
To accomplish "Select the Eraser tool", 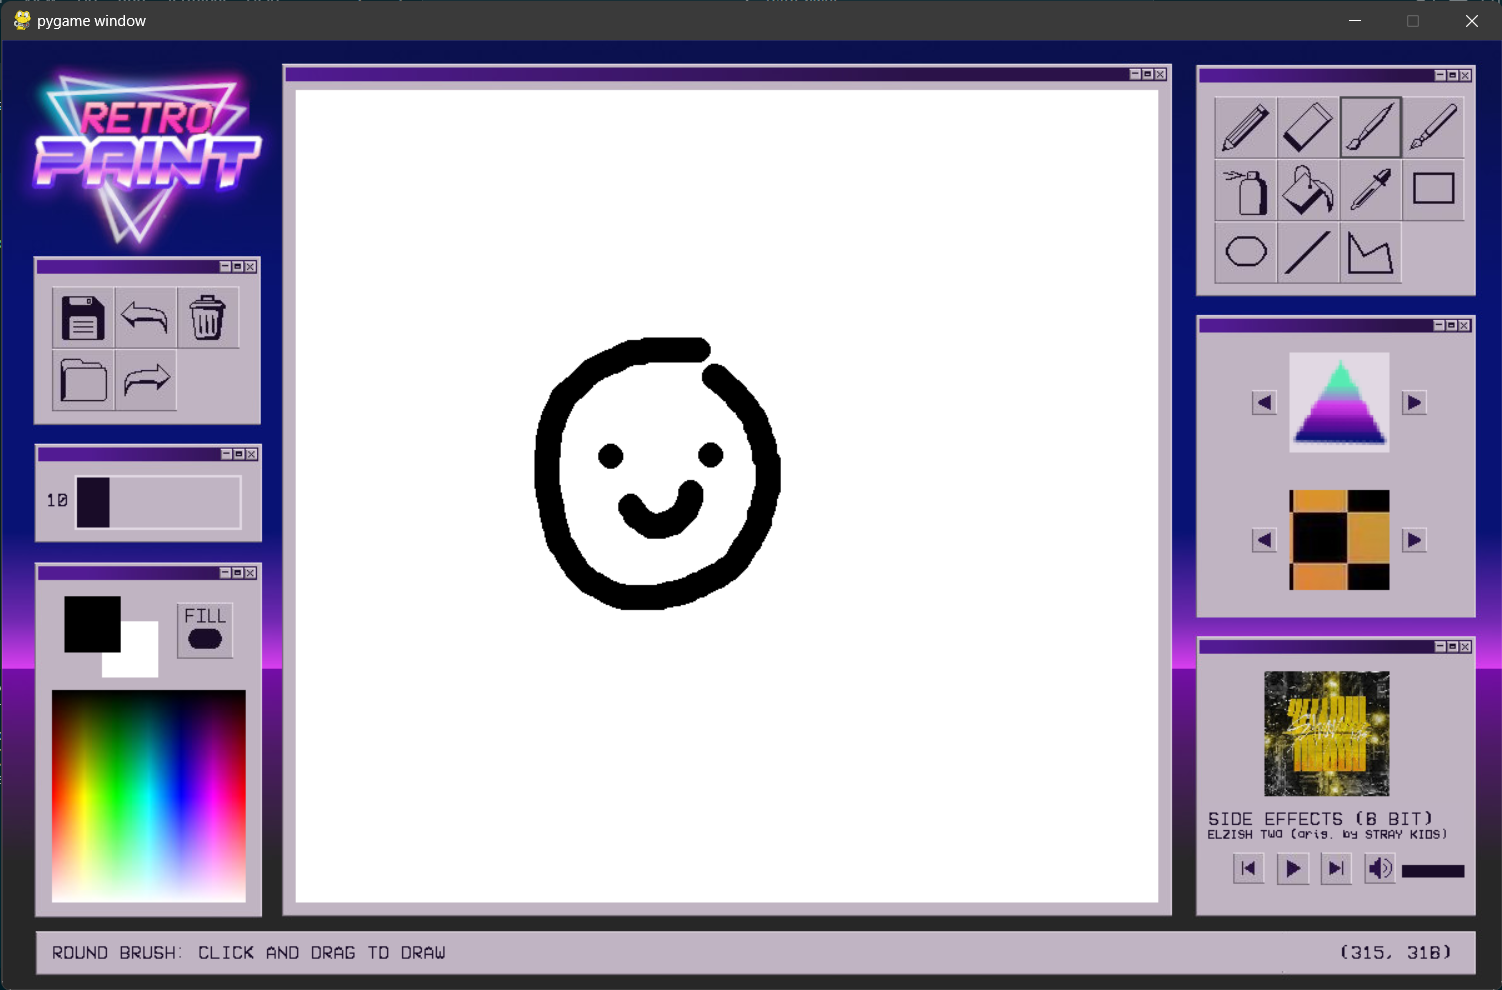I will pyautogui.click(x=1308, y=128).
